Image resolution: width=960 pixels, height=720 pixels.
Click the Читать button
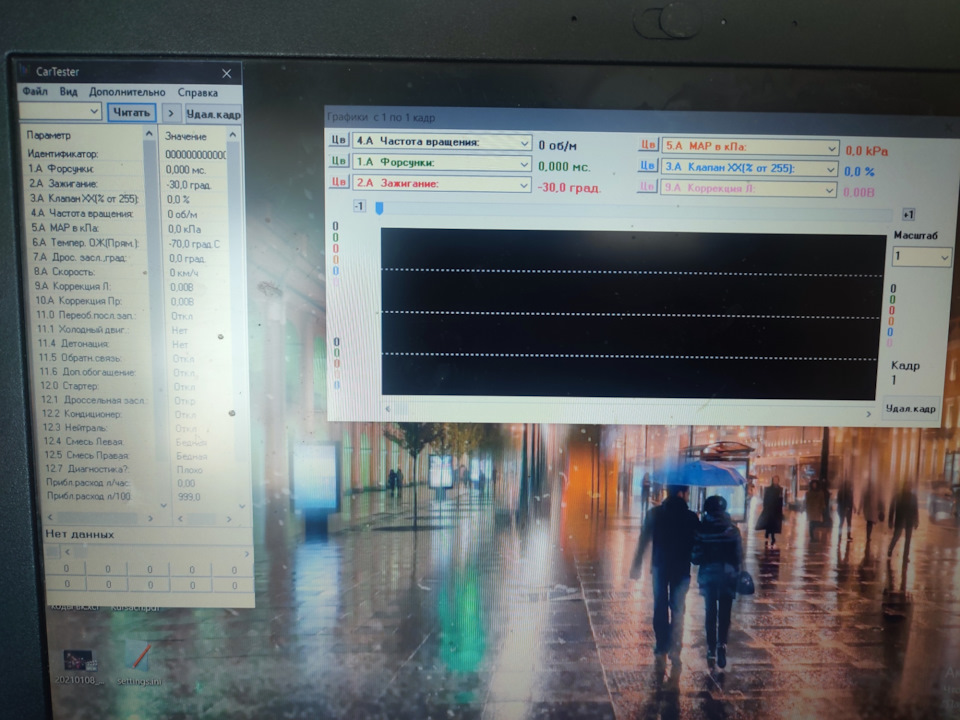click(x=132, y=113)
